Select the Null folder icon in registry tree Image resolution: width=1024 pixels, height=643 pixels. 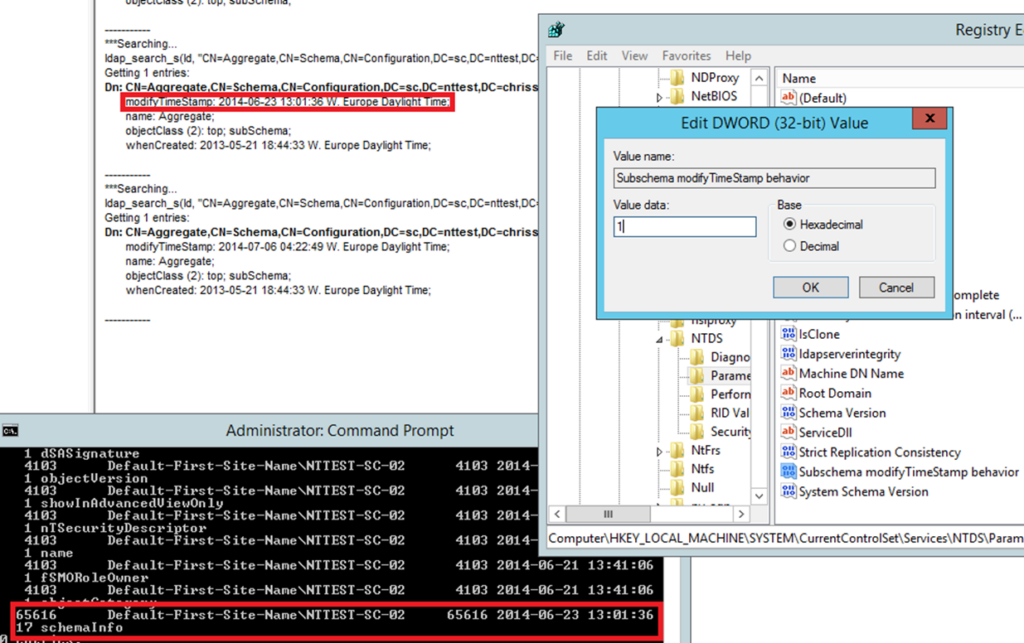pyautogui.click(x=677, y=488)
